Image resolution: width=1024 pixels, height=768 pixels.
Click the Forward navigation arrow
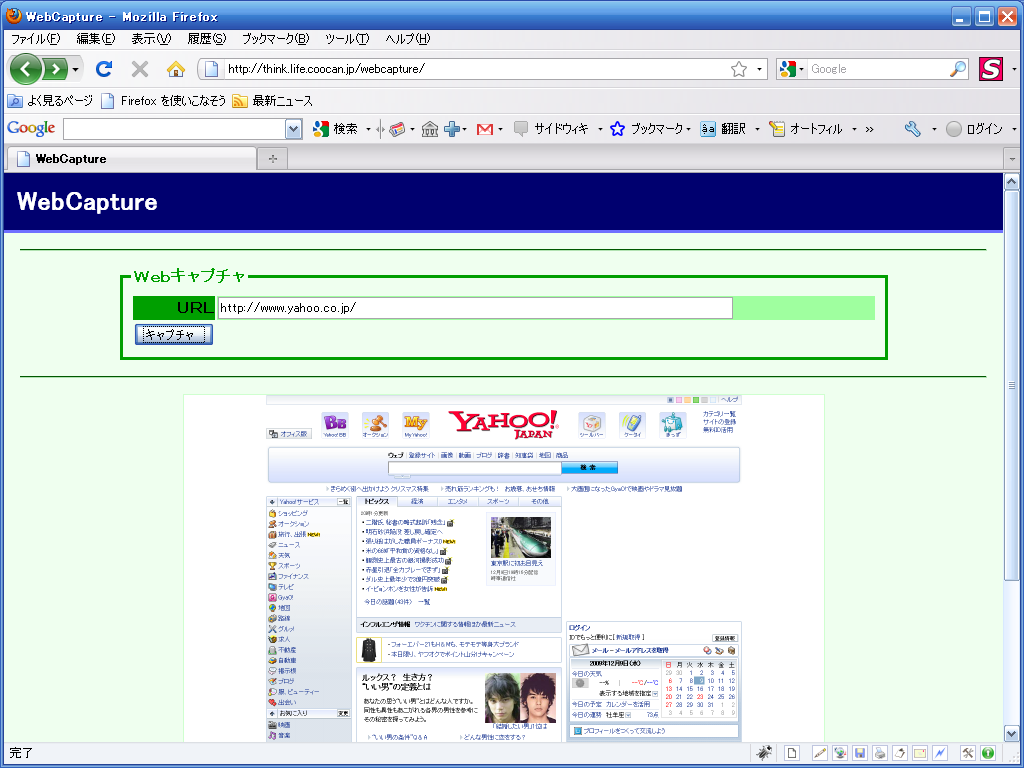point(56,69)
